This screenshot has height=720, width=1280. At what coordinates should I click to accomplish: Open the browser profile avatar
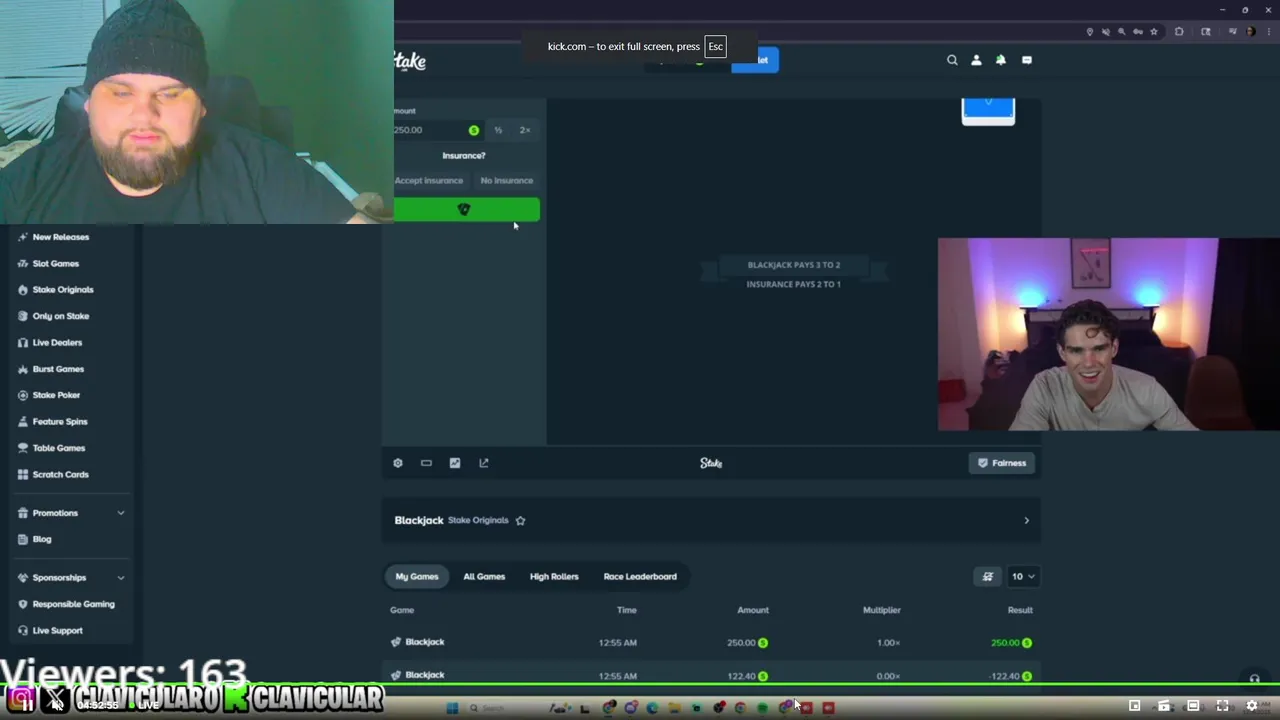(1250, 32)
